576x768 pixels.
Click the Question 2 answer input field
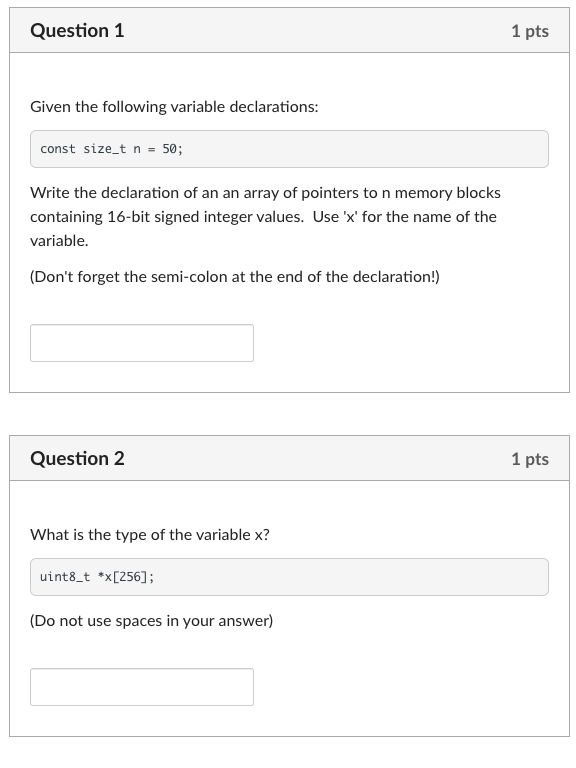pos(142,687)
